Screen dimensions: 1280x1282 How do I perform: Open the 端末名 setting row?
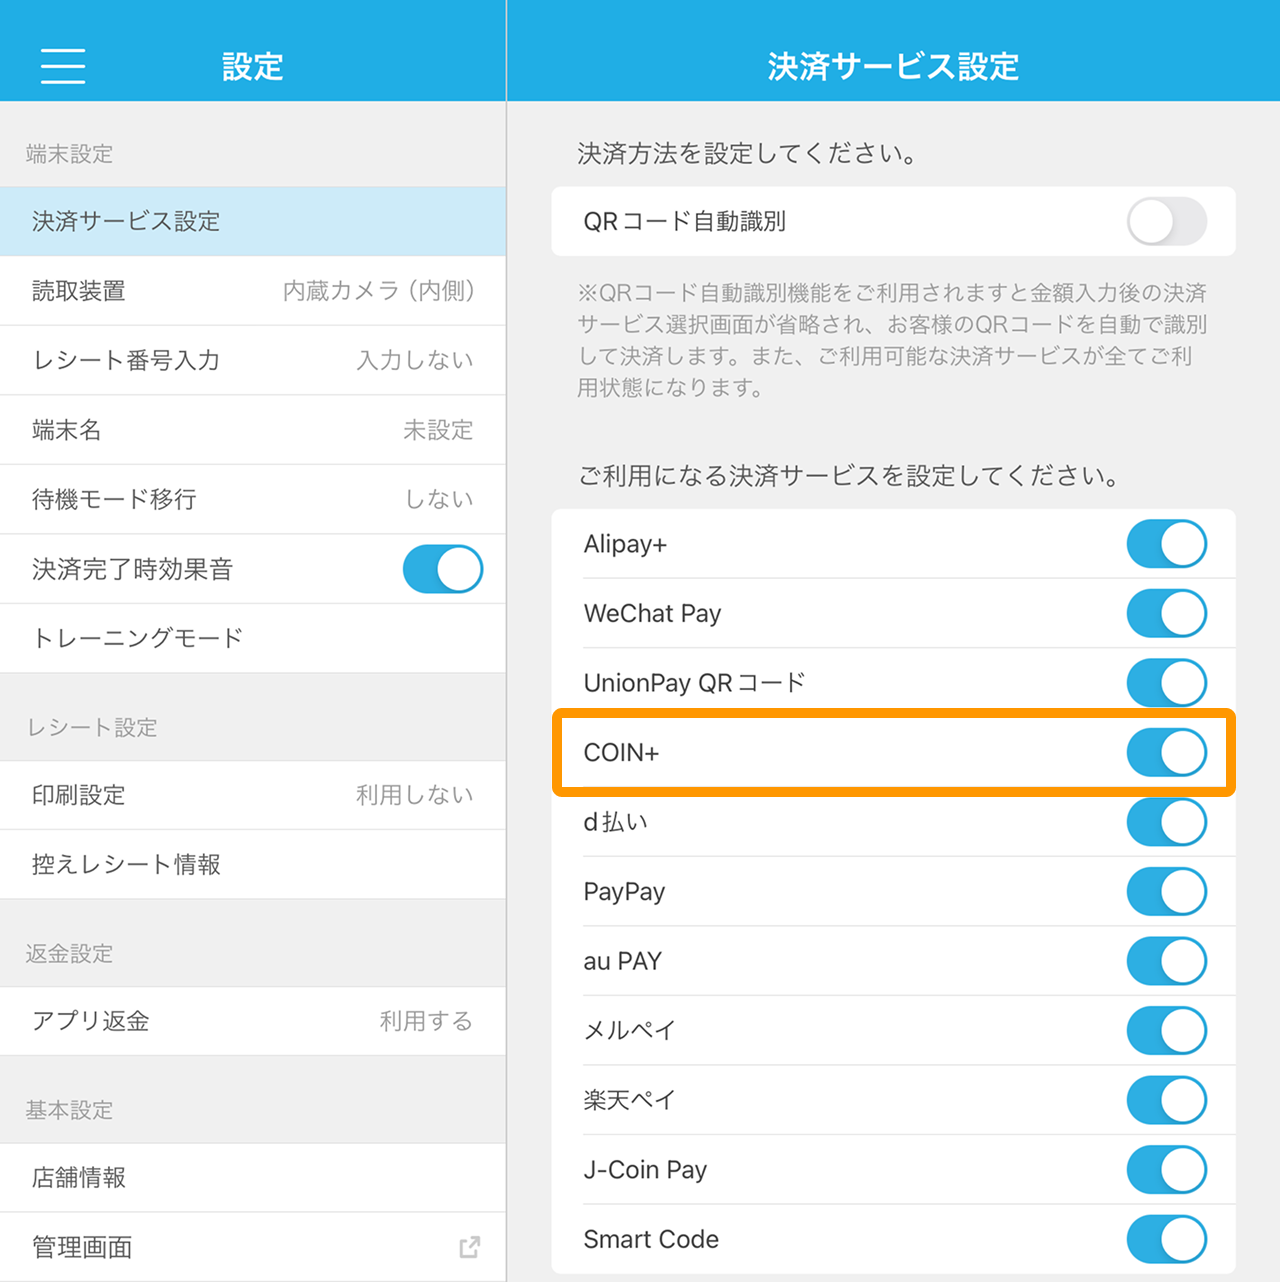click(252, 430)
